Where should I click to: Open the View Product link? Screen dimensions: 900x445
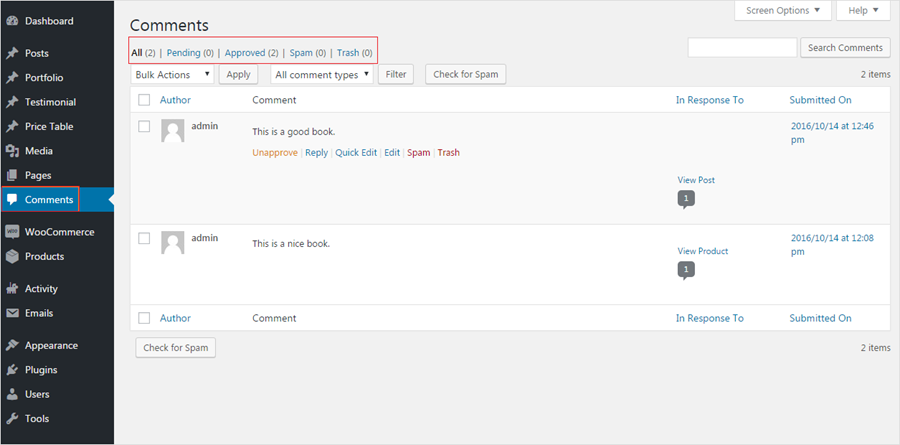(x=703, y=251)
